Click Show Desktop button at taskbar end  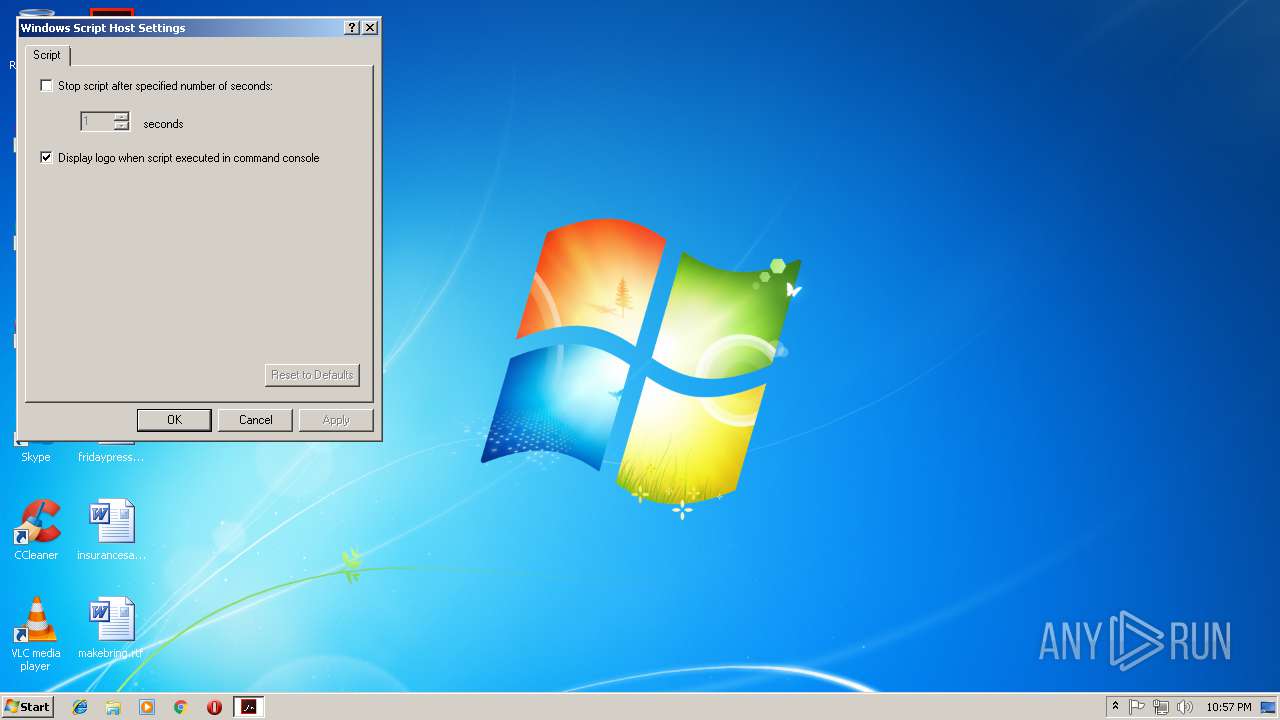pos(1270,707)
